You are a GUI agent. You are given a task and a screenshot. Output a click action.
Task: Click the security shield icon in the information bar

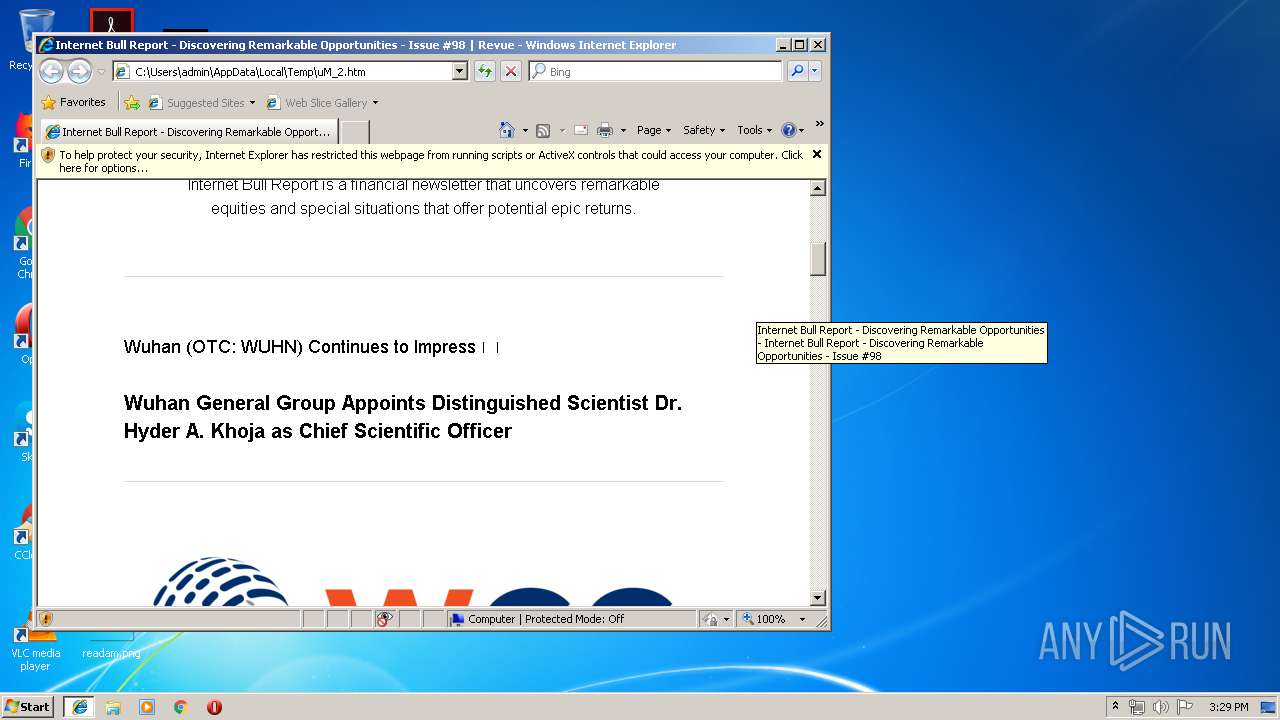[48, 155]
